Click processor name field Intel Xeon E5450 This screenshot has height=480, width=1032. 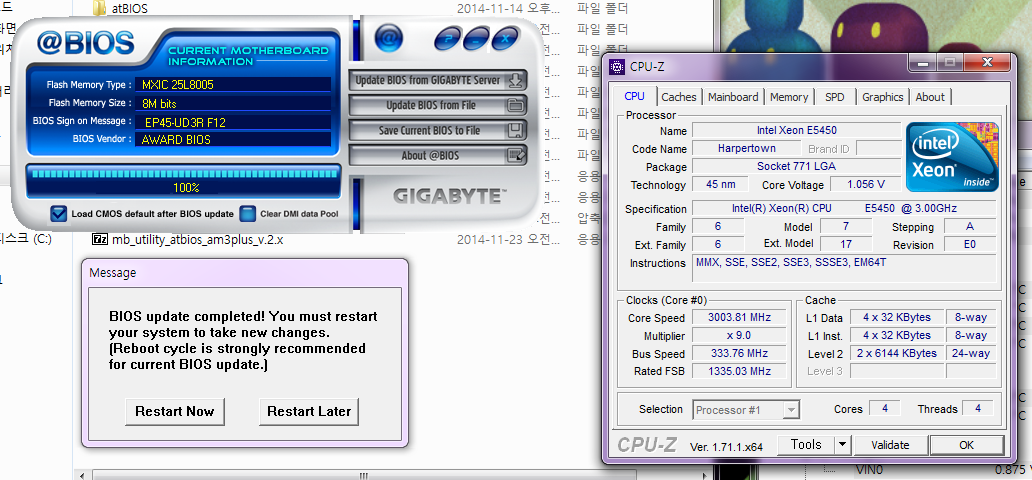796,130
